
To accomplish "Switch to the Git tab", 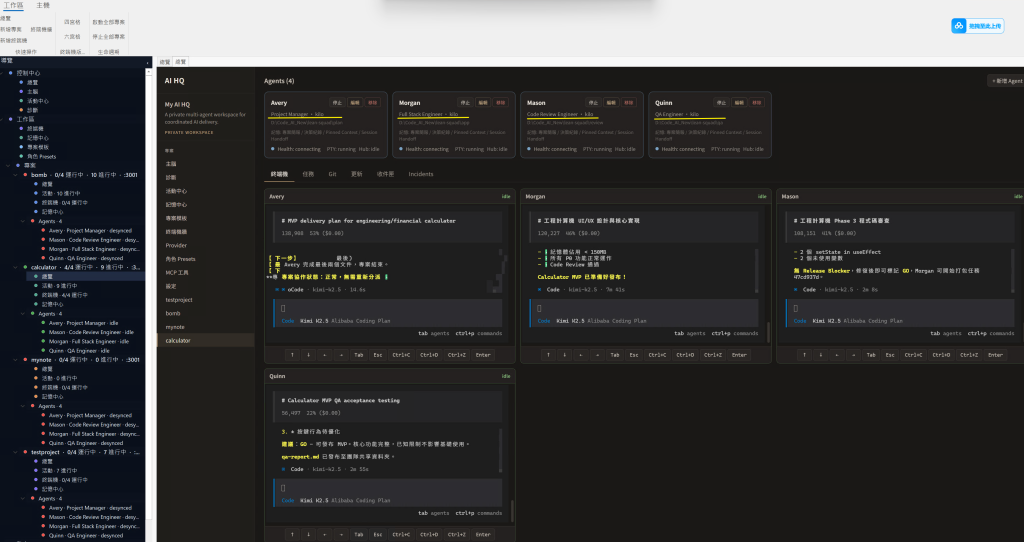I will pyautogui.click(x=332, y=173).
